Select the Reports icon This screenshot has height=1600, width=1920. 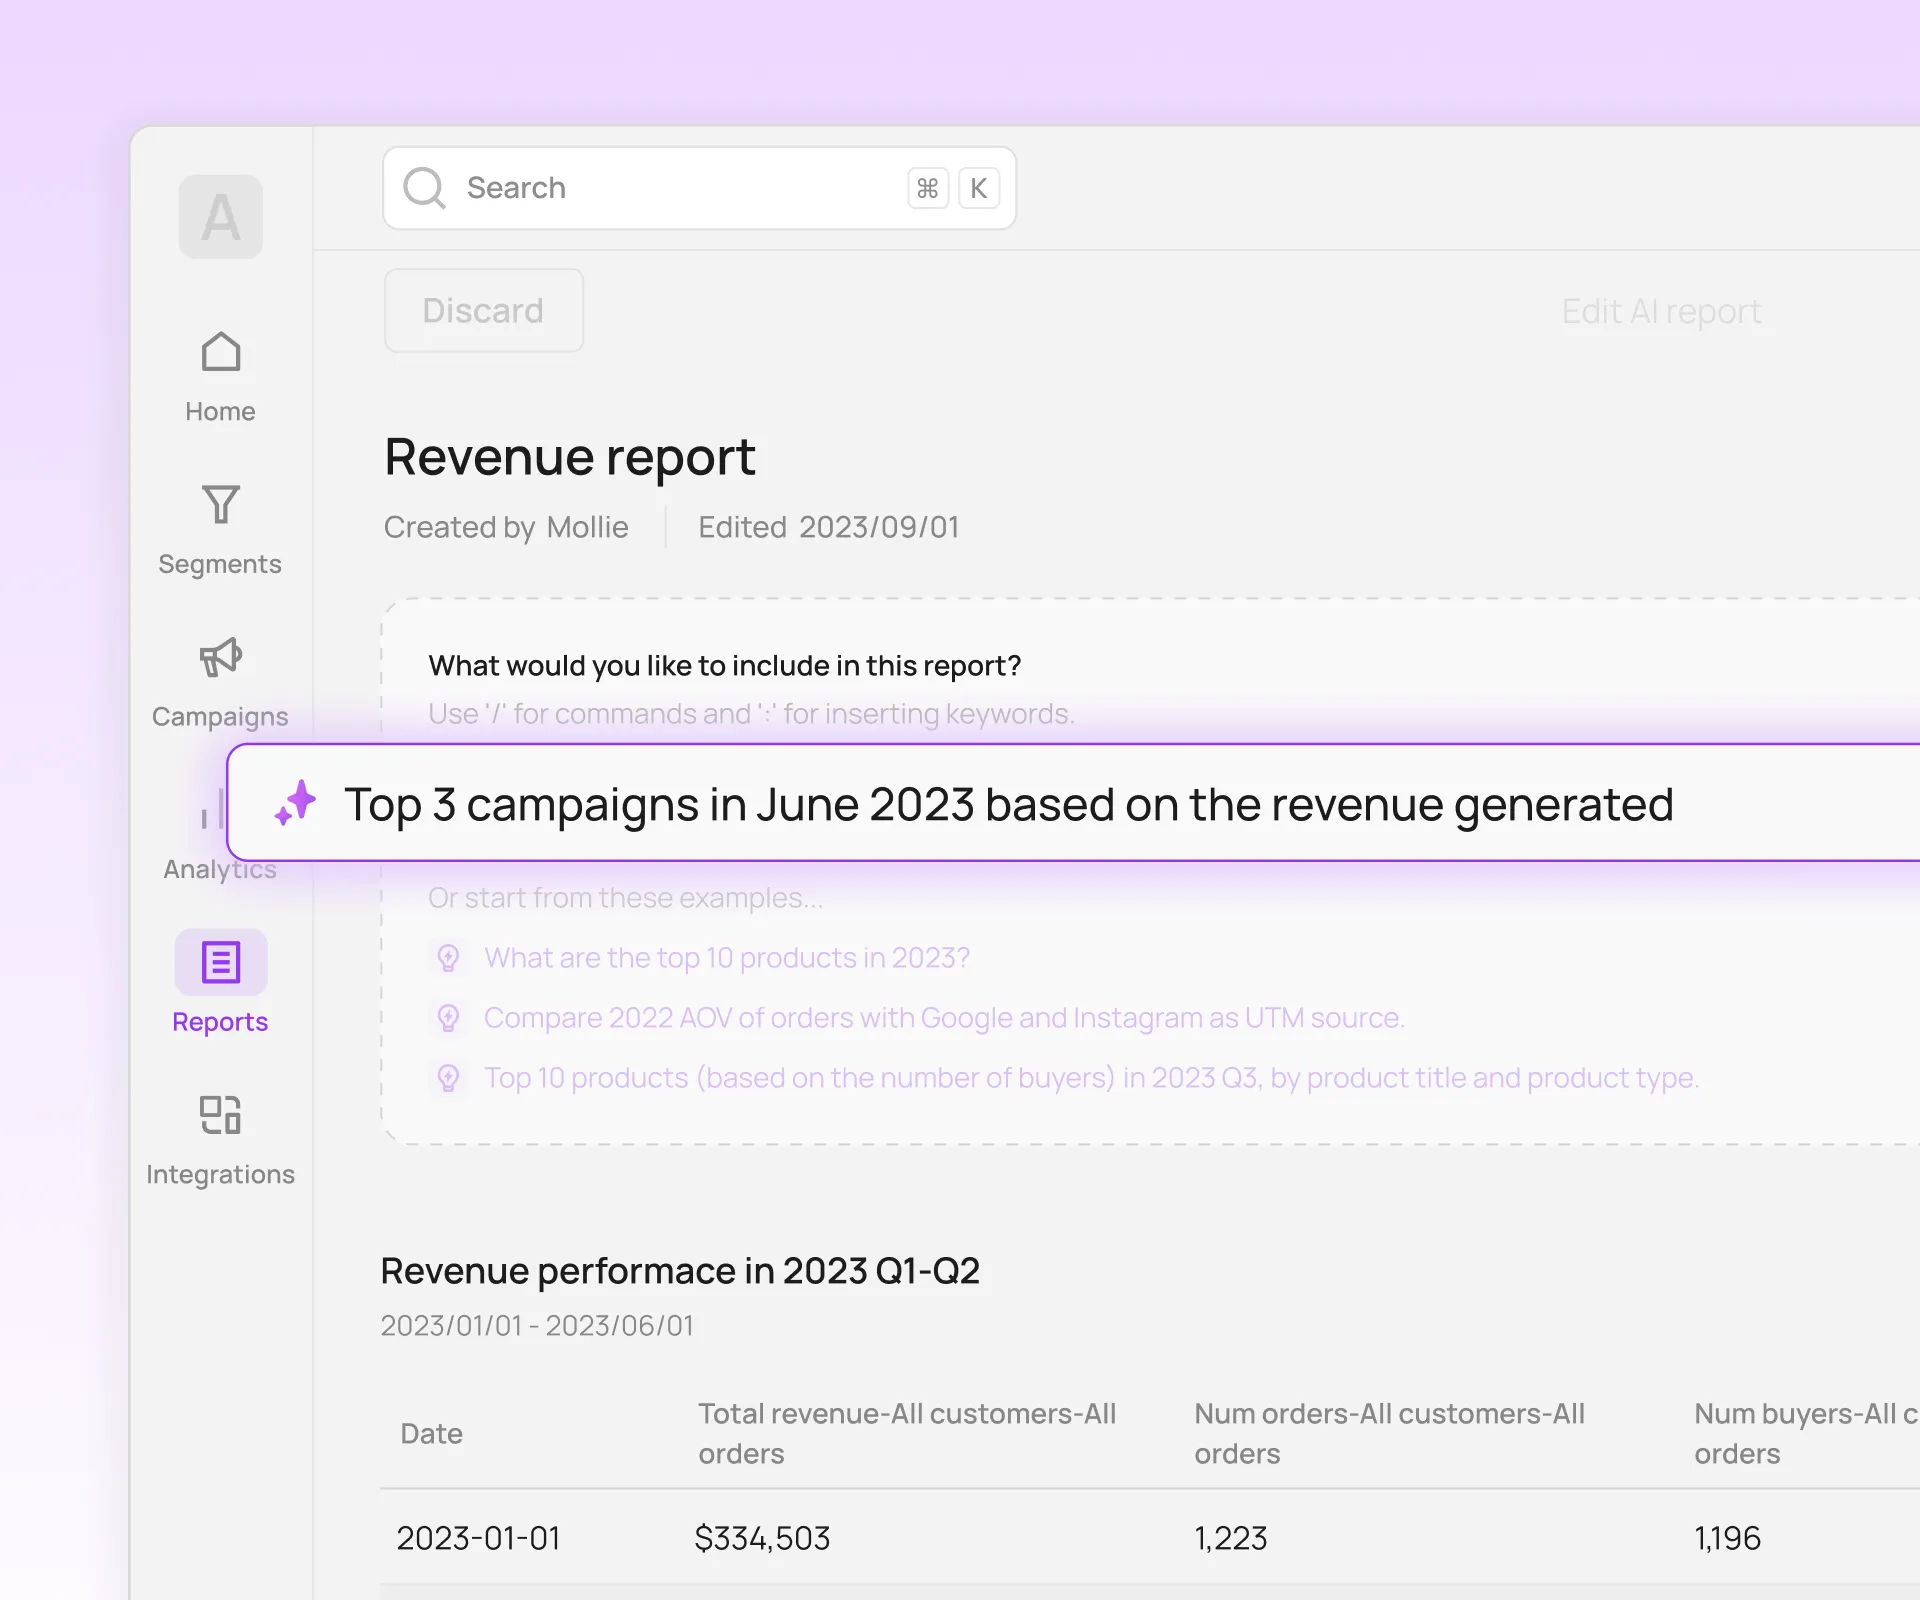coord(220,961)
